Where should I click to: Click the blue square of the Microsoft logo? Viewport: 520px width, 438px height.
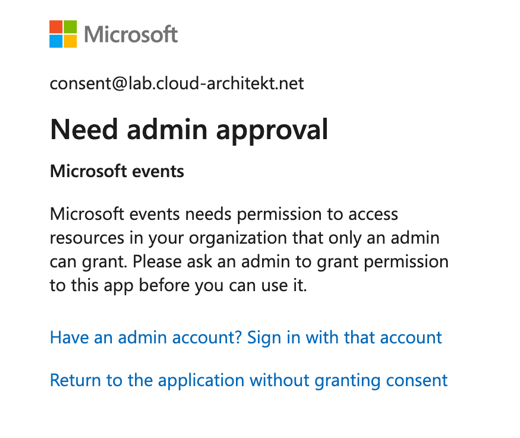tap(56, 41)
